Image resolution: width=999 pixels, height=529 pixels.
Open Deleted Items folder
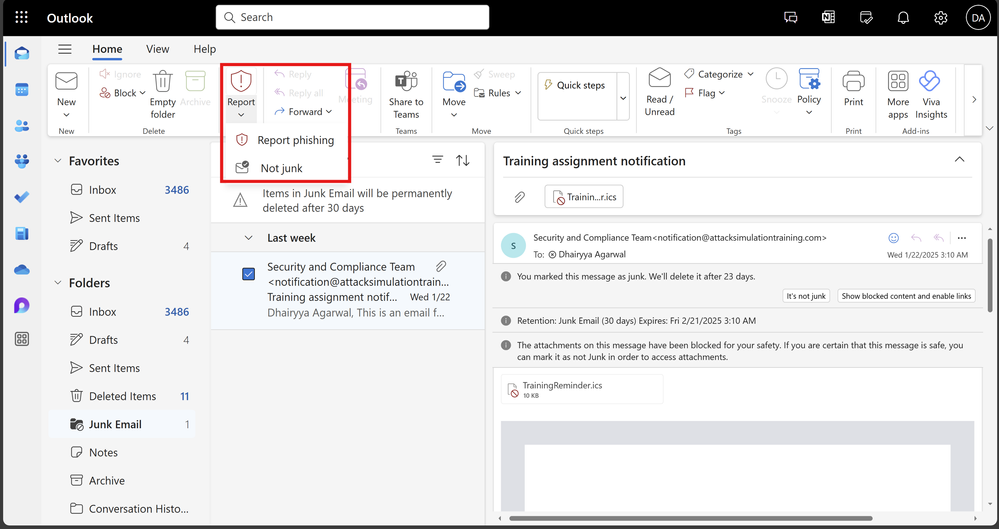tap(122, 396)
